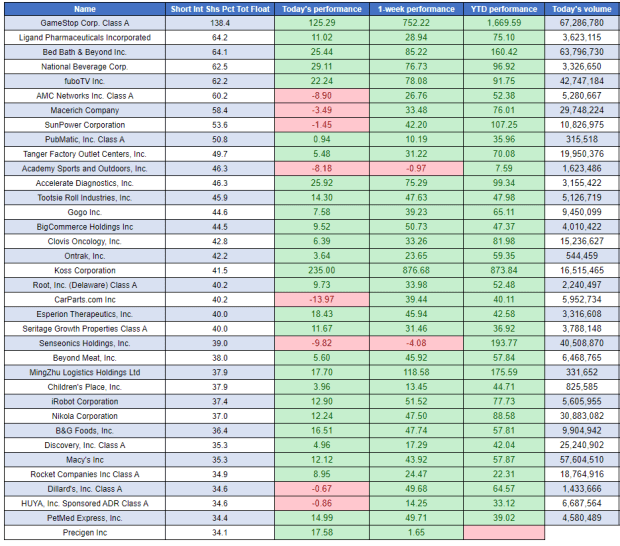
Task: Select the GameStop Corp. Class A cell
Action: [85, 23]
